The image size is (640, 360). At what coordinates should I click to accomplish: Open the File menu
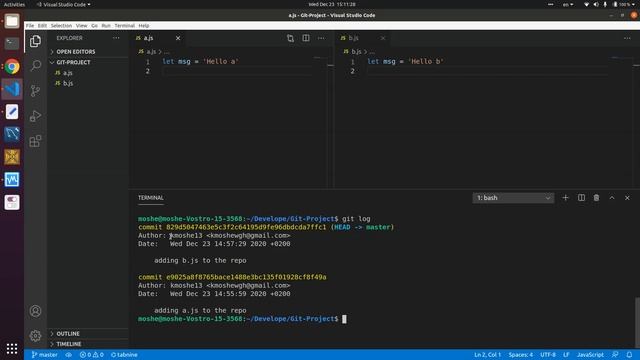(x=30, y=25)
